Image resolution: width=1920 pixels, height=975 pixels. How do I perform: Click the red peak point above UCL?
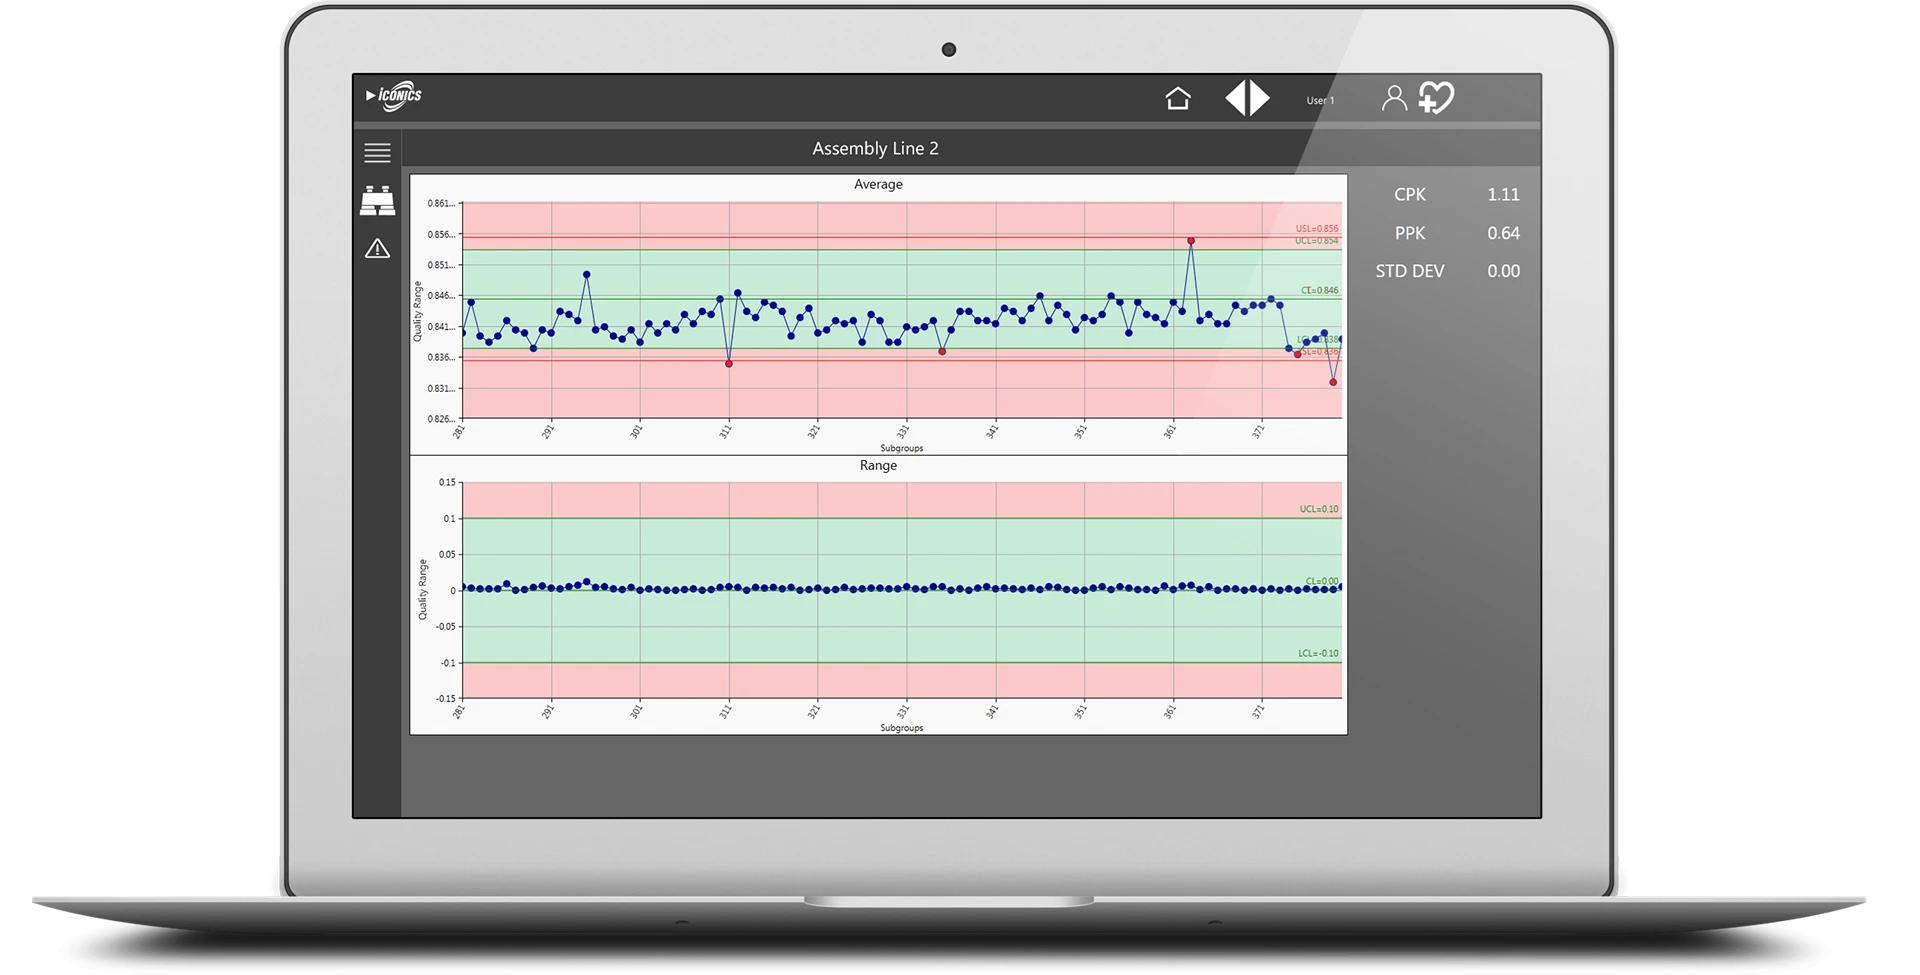pos(1191,241)
